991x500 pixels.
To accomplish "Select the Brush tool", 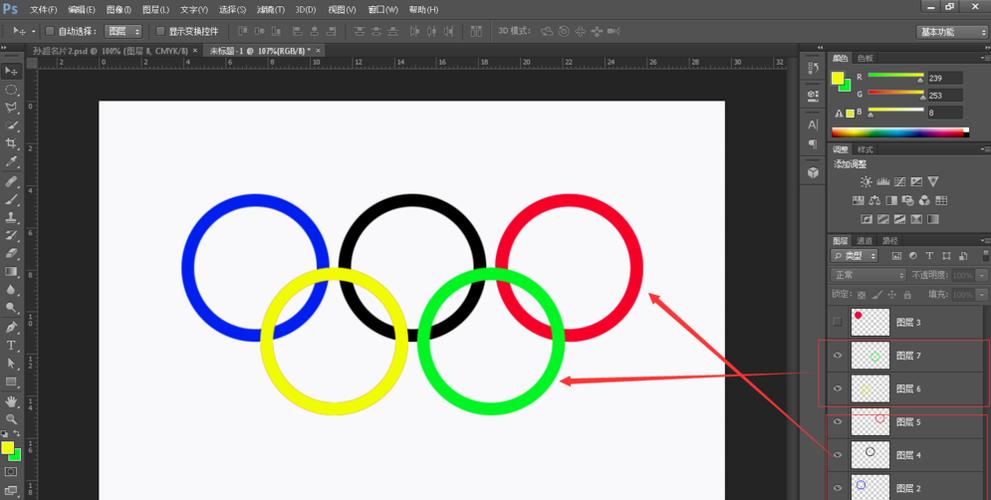I will [11, 200].
